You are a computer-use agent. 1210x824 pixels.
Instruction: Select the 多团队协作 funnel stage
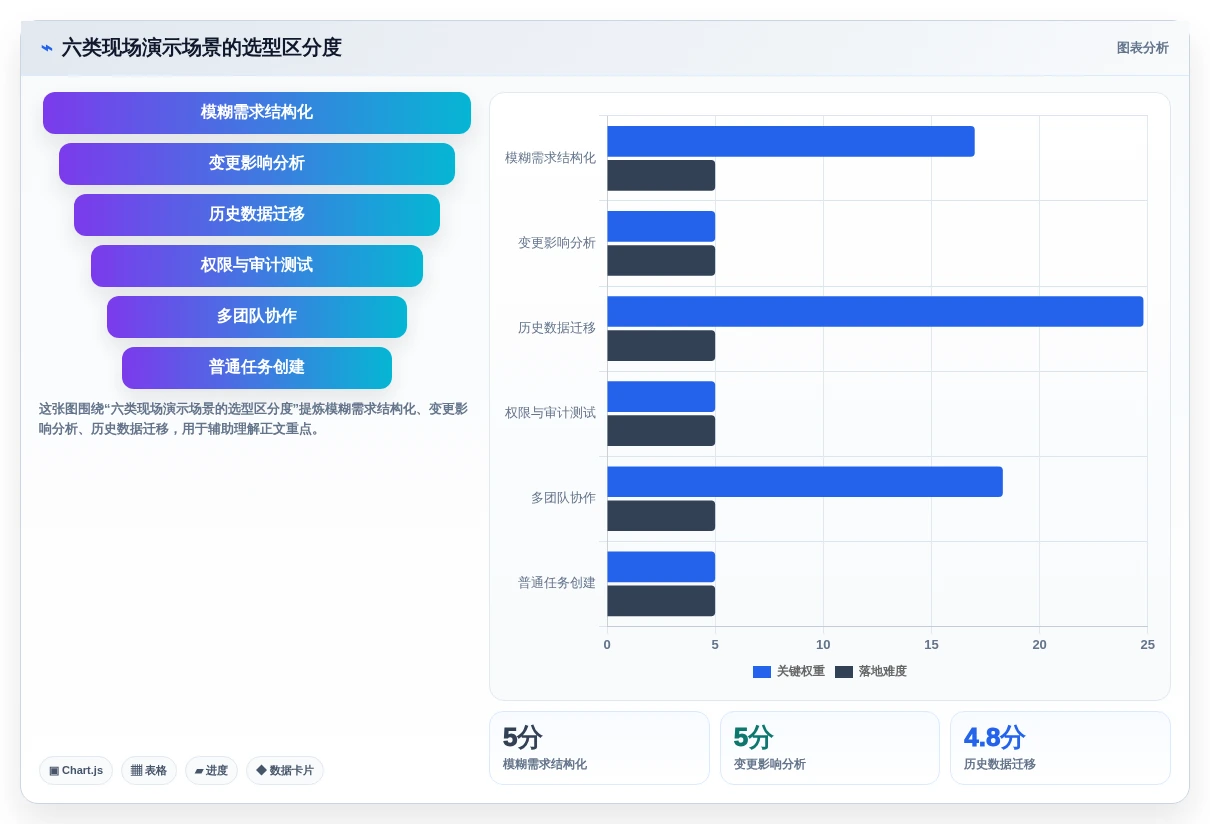(257, 317)
